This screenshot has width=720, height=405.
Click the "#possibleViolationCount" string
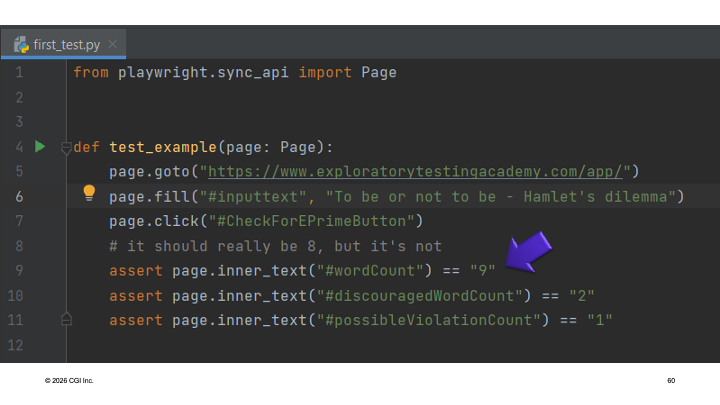429,320
